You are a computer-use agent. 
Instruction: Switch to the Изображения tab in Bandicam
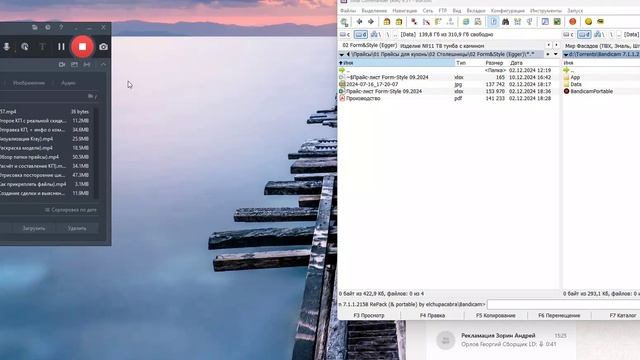pos(29,83)
